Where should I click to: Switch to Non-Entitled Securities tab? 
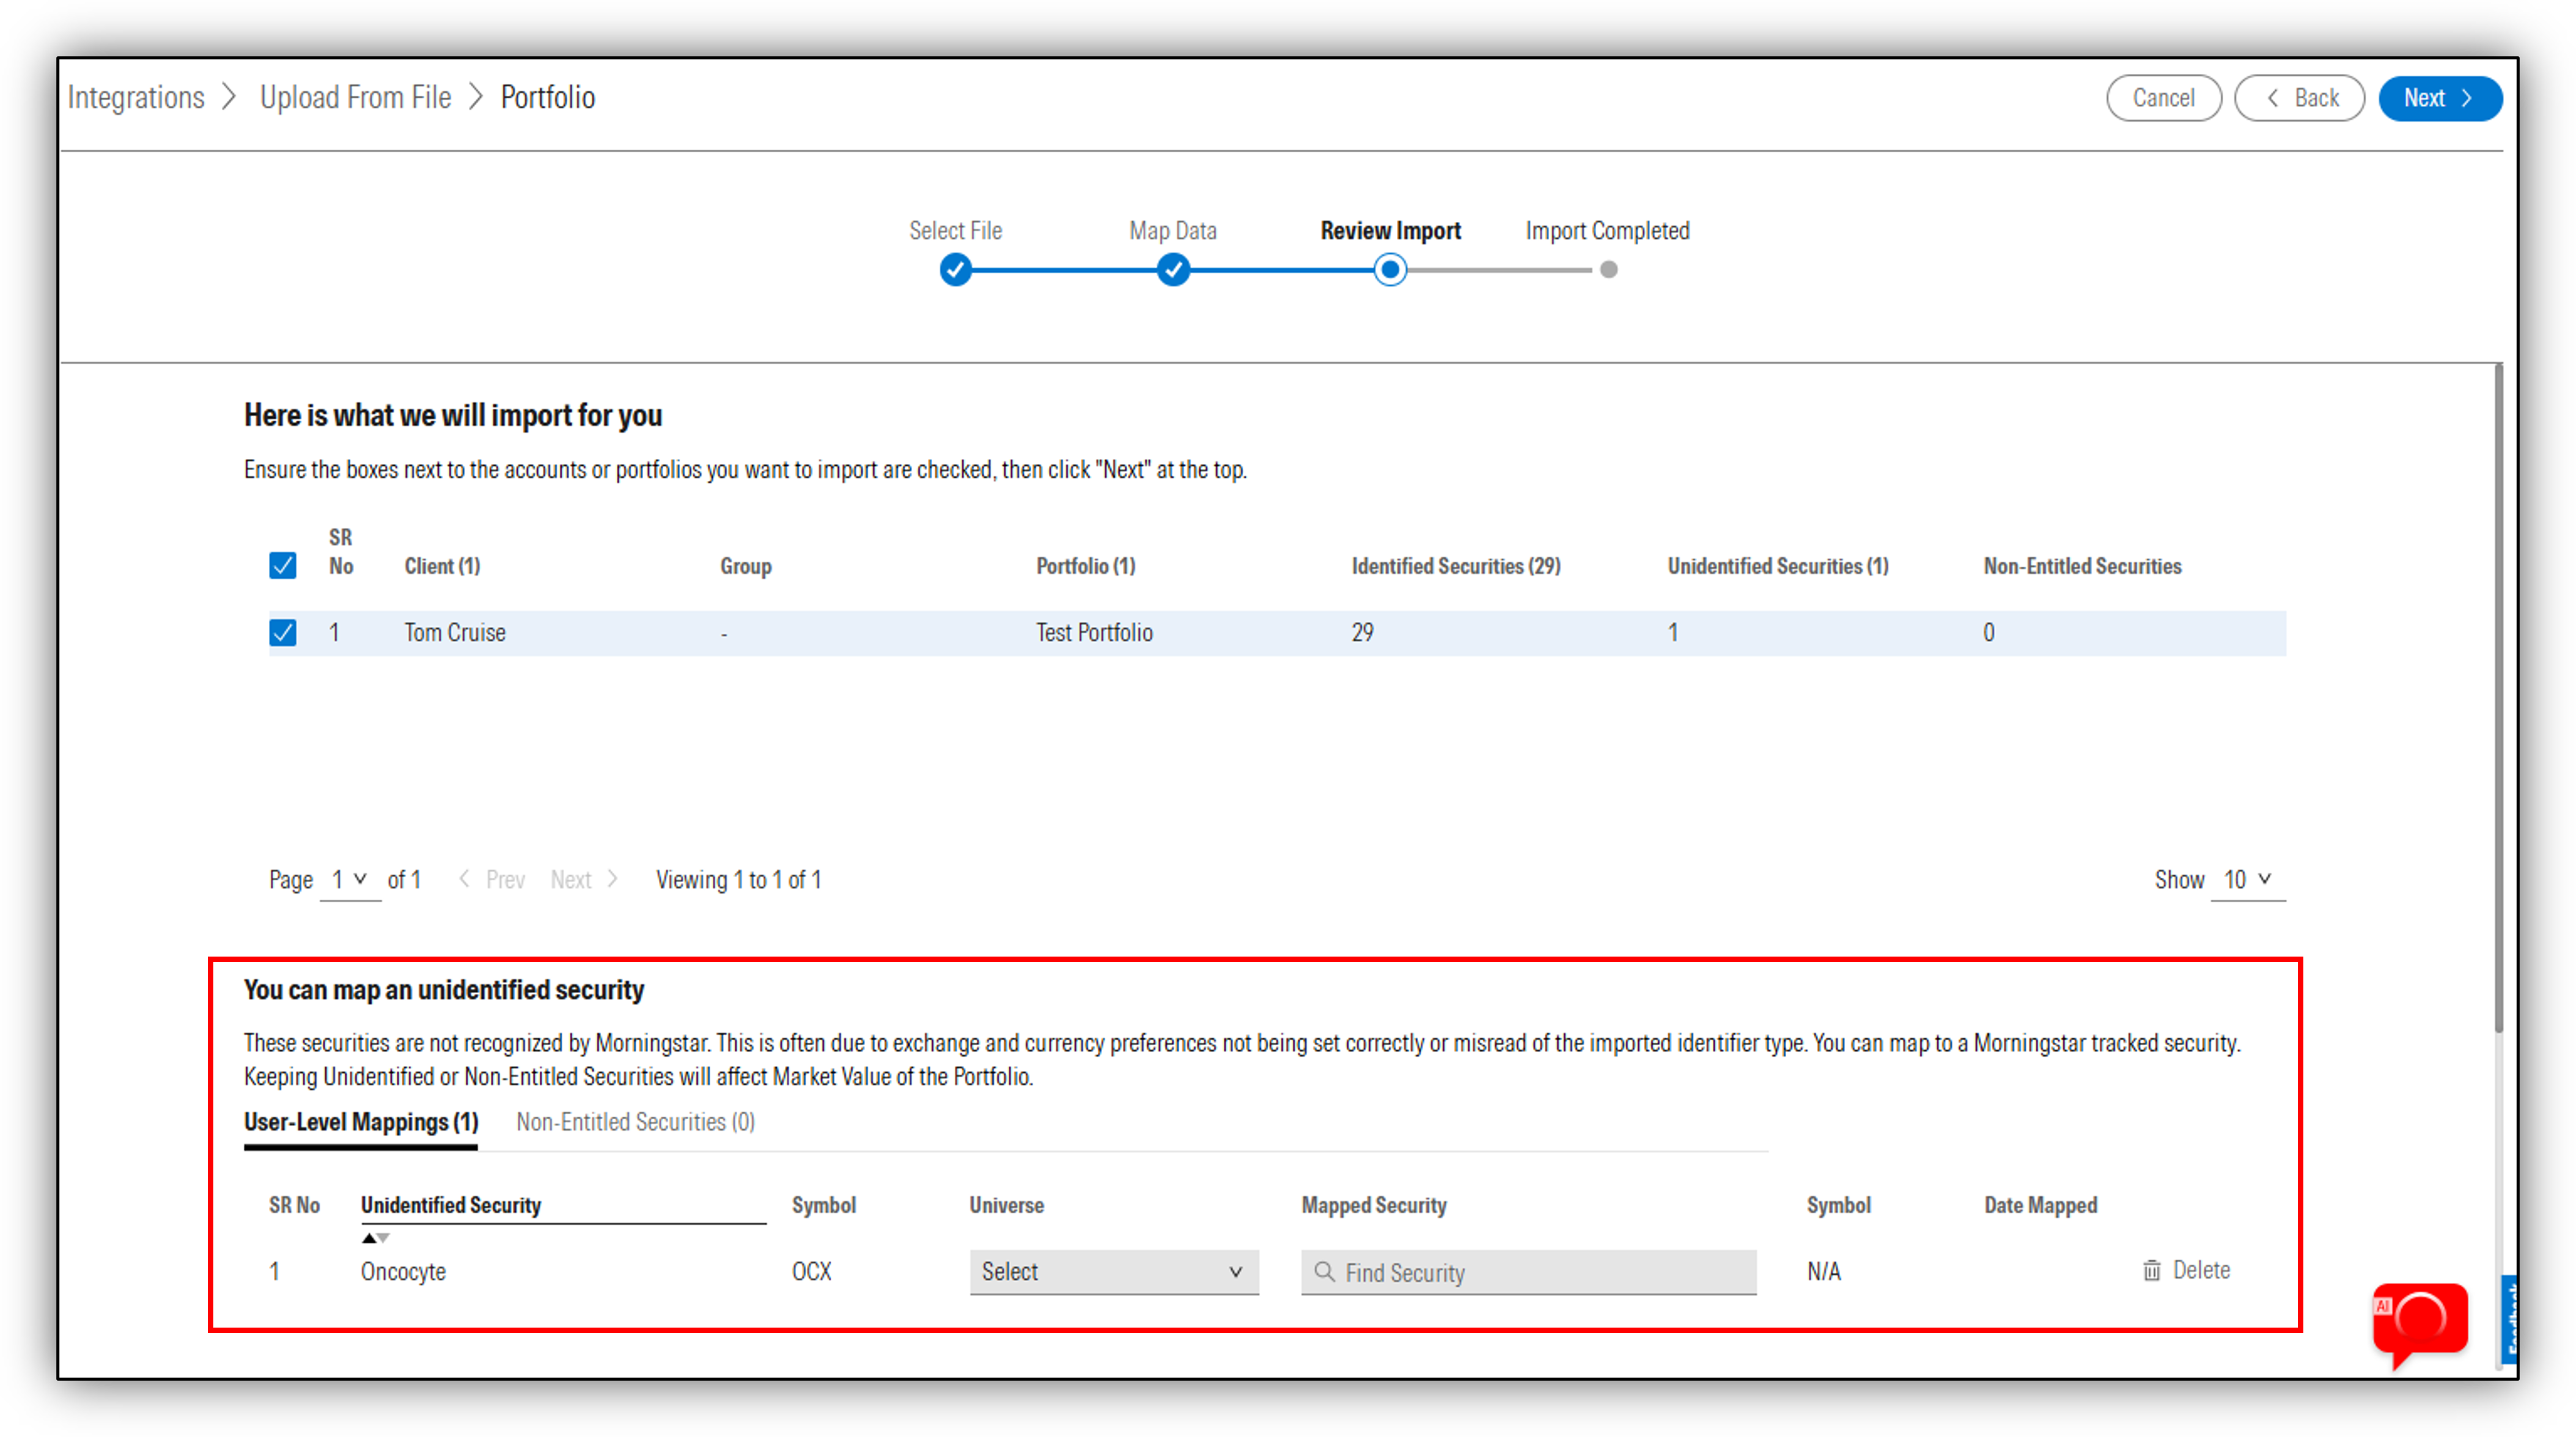(635, 1122)
